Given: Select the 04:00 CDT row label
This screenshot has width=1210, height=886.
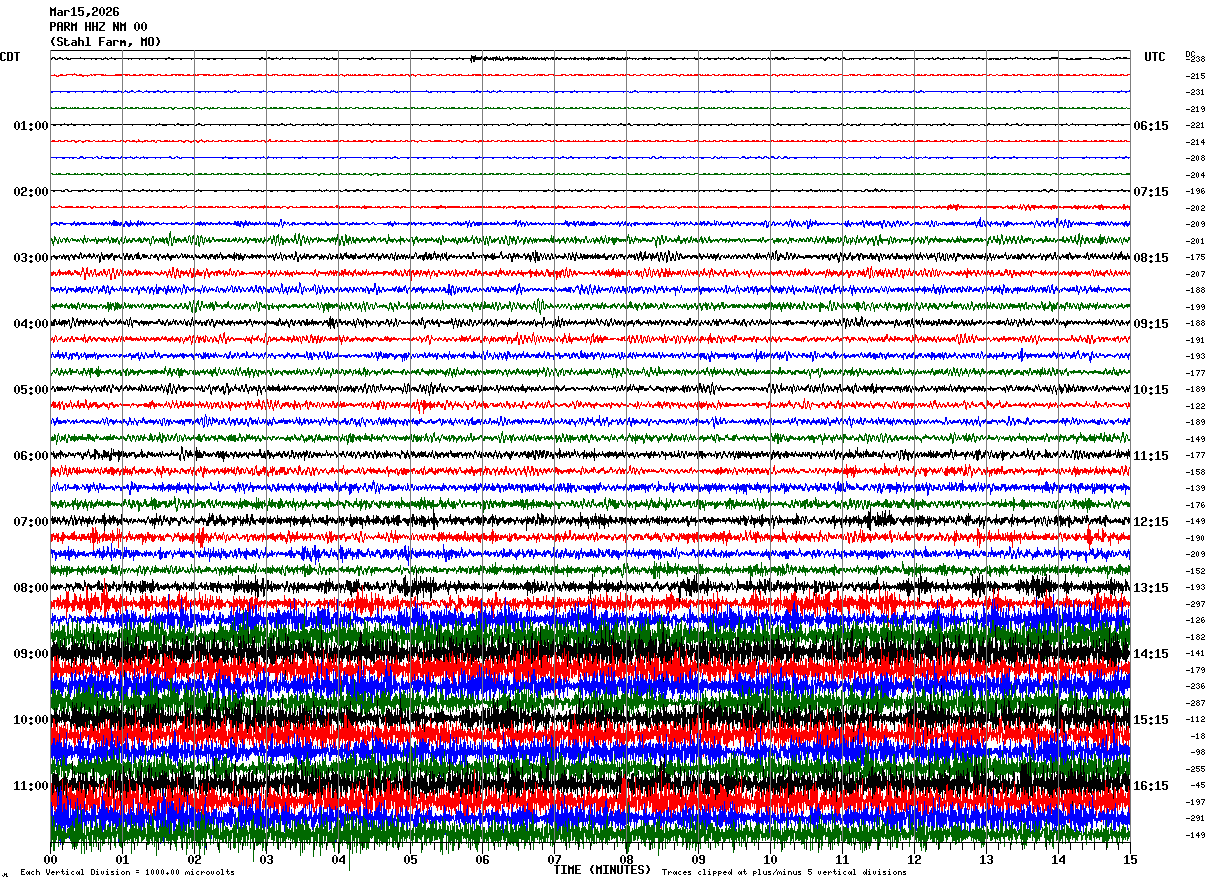Looking at the screenshot, I should (31, 324).
